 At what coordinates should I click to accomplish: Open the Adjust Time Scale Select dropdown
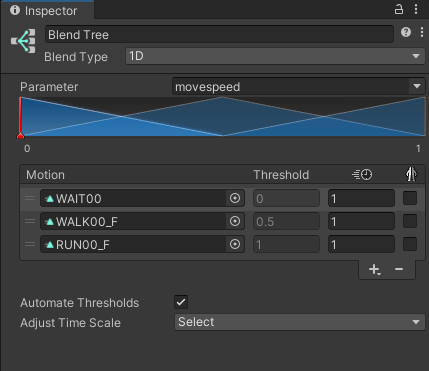(300, 322)
